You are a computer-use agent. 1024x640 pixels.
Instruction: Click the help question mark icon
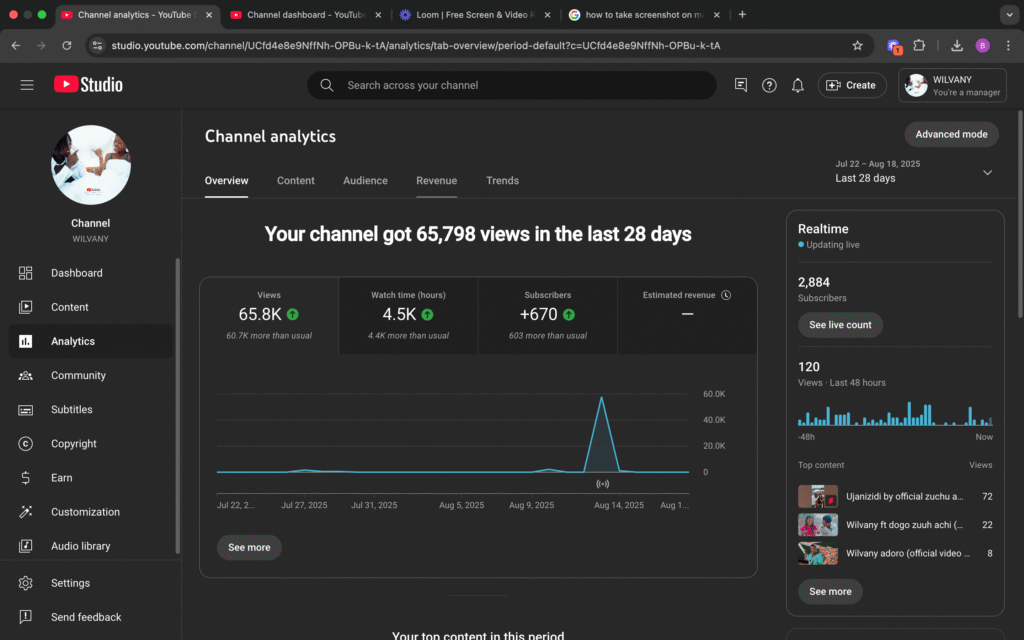[769, 85]
